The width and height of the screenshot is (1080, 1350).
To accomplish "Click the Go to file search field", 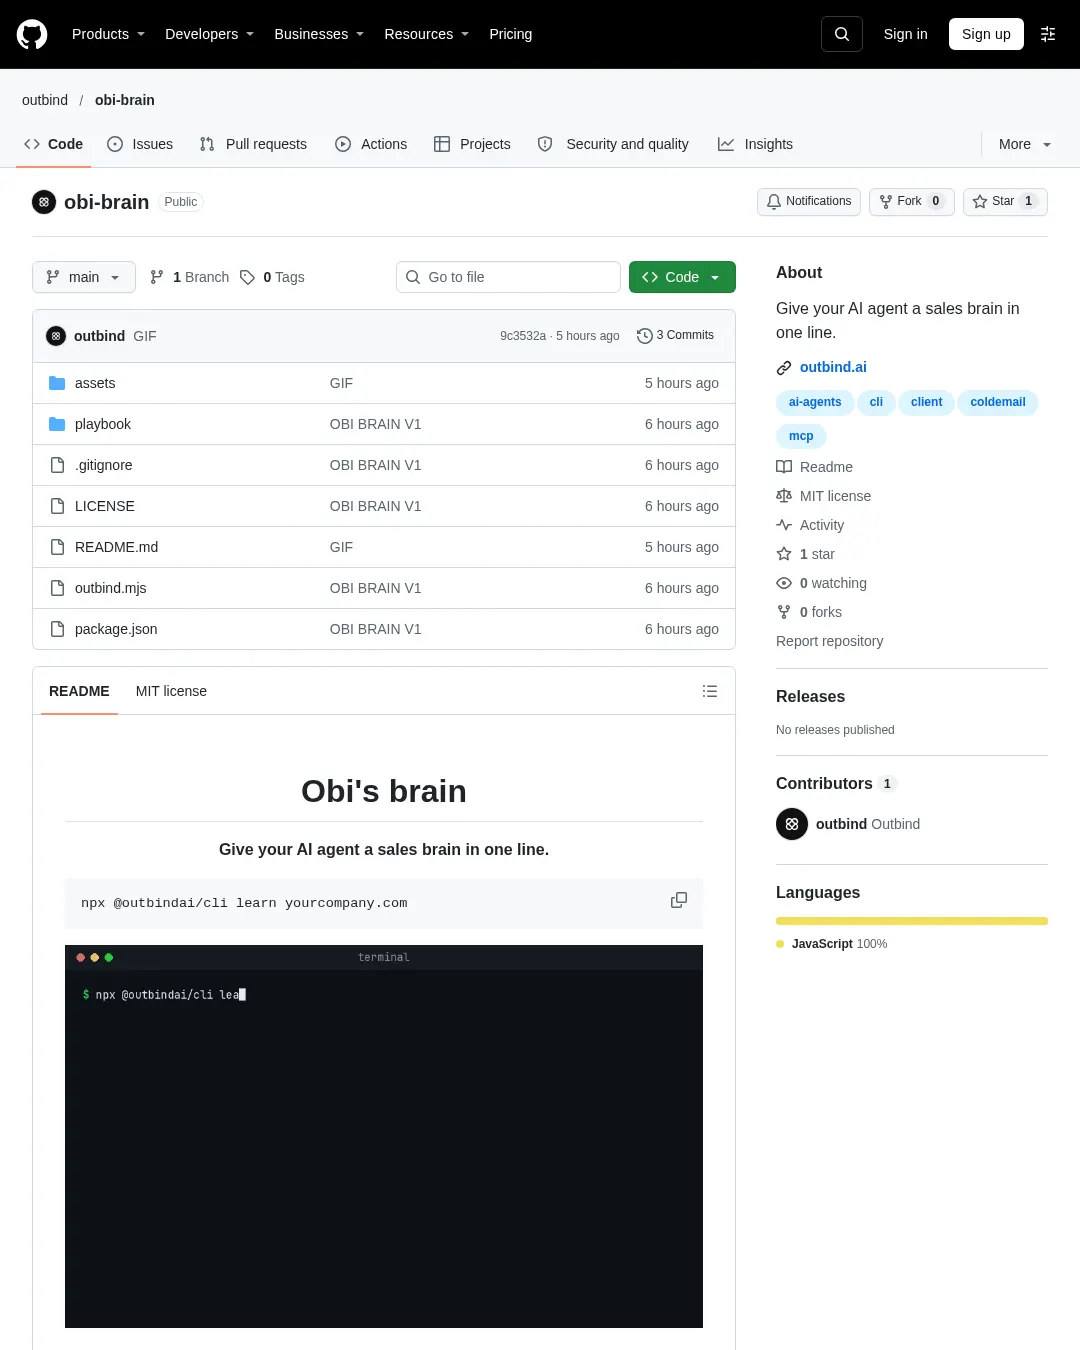I will click(508, 277).
